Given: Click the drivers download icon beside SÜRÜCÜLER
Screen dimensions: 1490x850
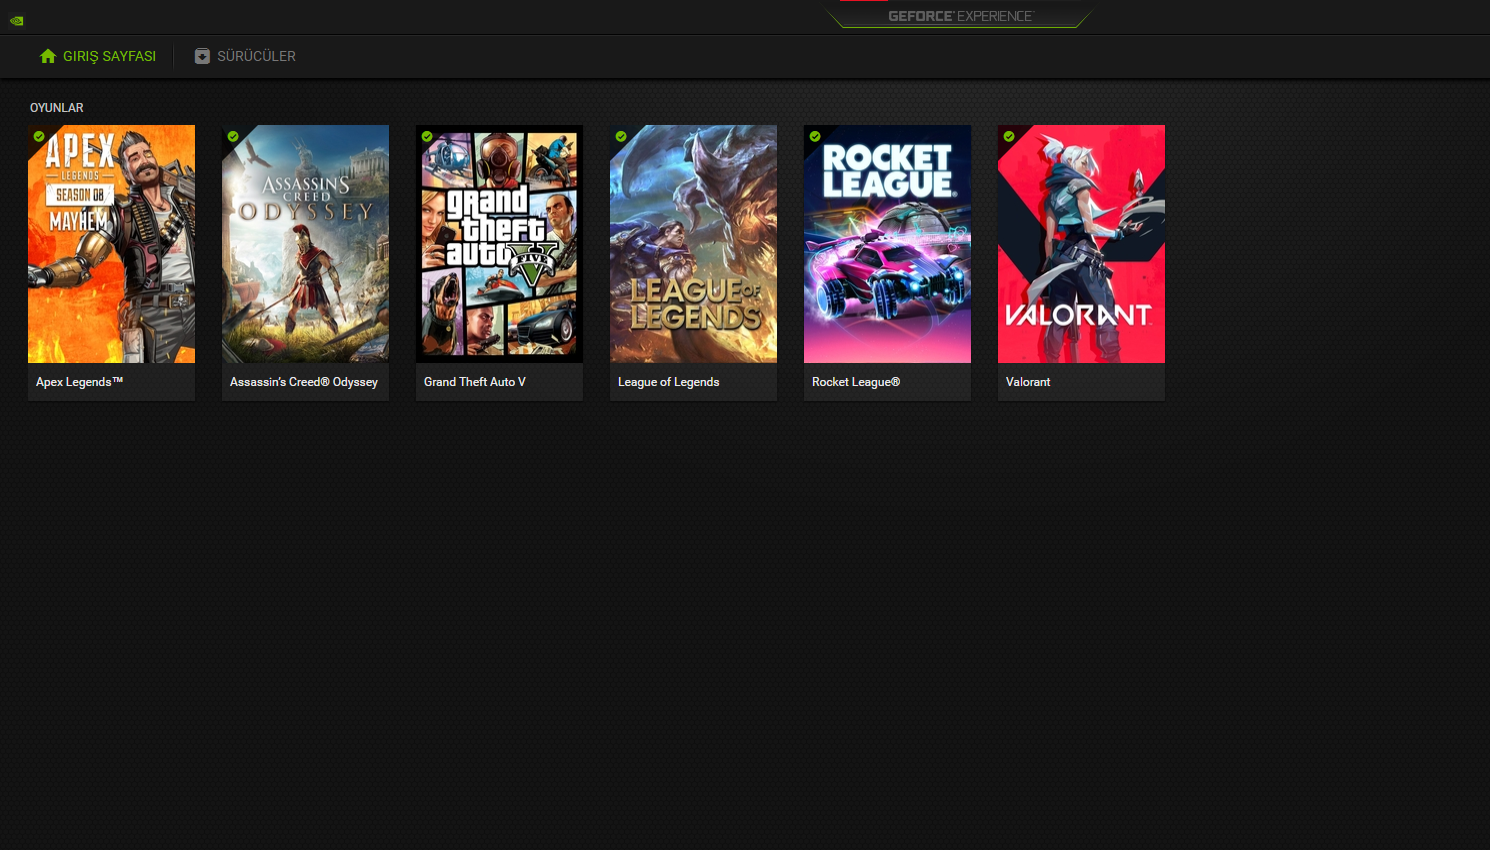Looking at the screenshot, I should click(202, 56).
